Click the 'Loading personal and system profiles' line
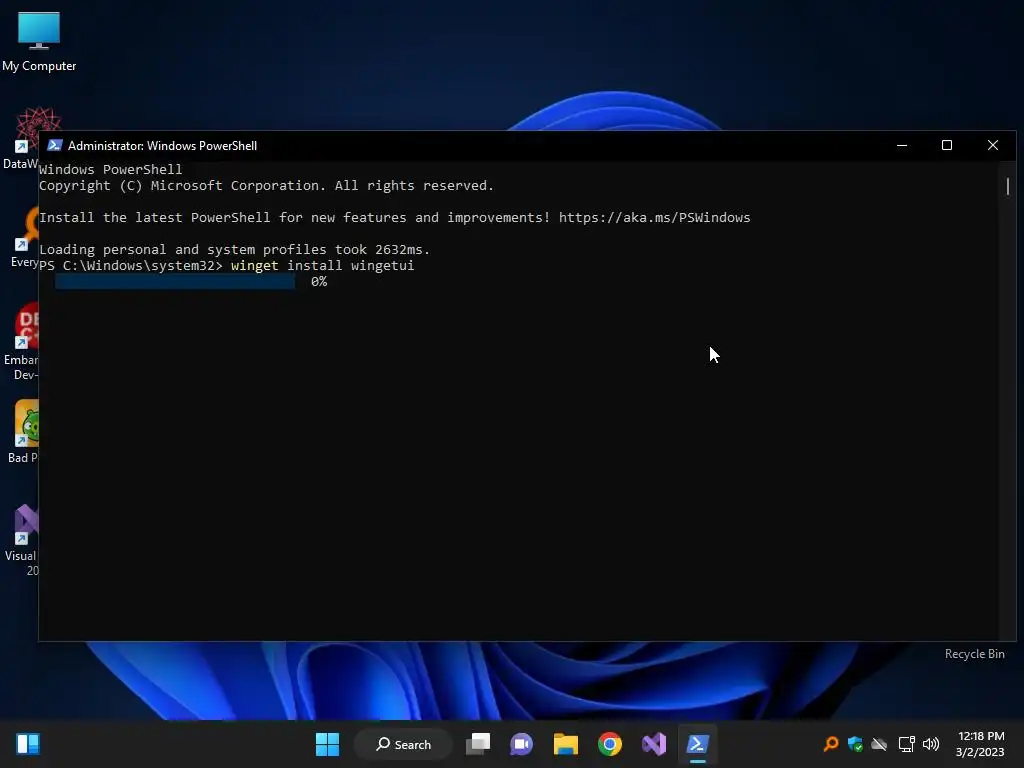The image size is (1024, 768). [234, 249]
